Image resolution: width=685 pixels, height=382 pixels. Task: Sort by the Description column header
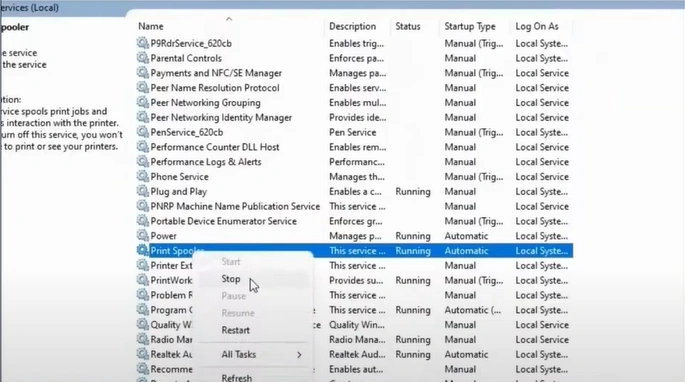352,26
